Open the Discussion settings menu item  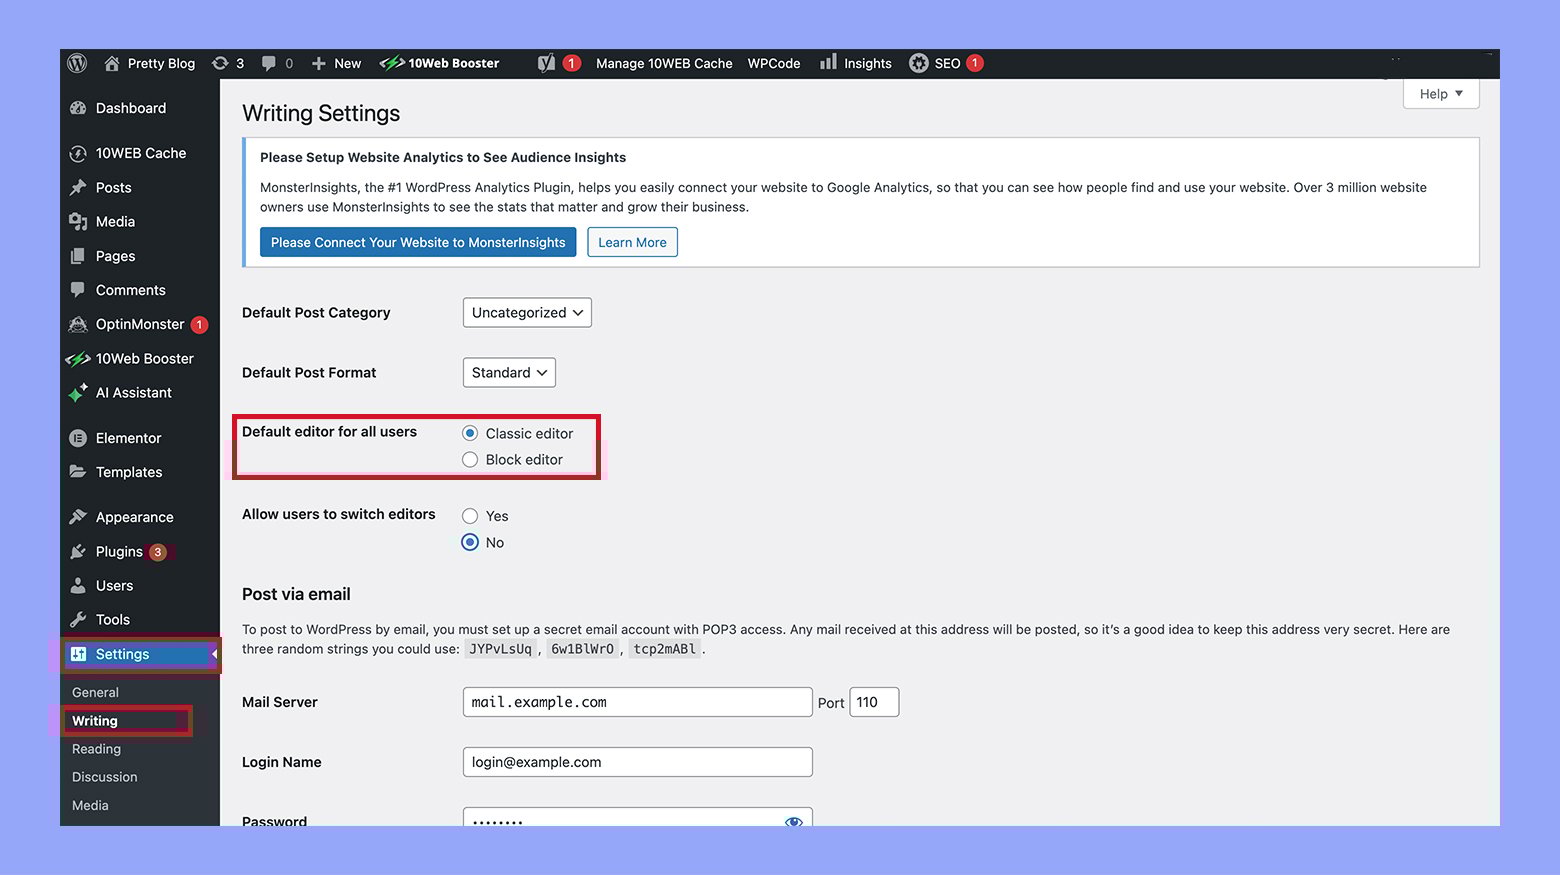pos(104,776)
